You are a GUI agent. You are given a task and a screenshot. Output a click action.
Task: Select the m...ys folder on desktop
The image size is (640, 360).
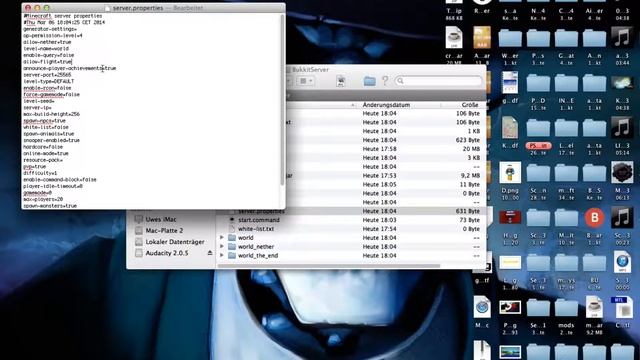pos(566,263)
